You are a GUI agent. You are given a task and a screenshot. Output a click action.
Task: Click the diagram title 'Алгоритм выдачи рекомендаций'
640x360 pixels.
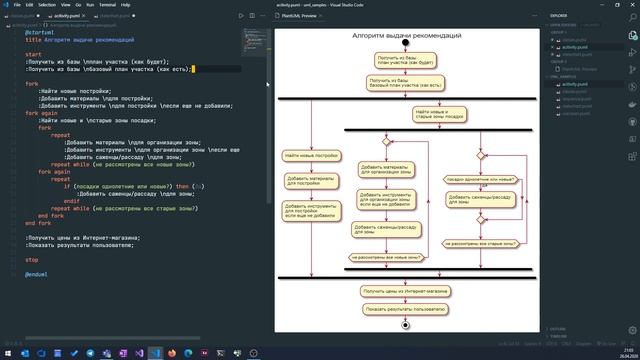(x=407, y=36)
